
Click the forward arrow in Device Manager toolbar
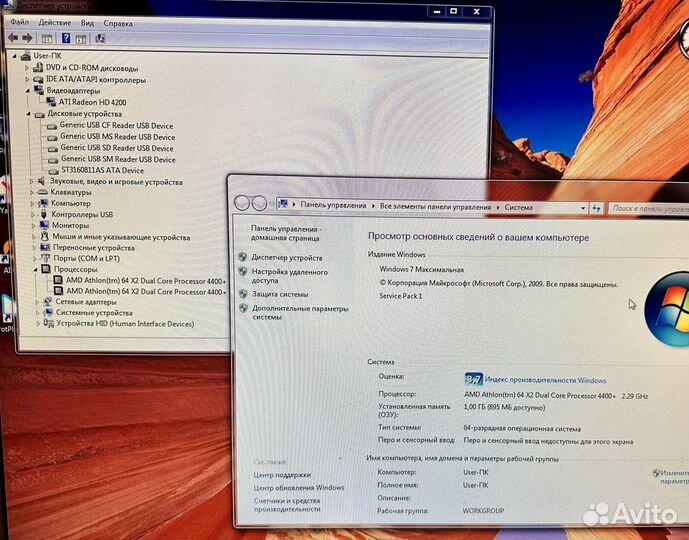(x=27, y=38)
